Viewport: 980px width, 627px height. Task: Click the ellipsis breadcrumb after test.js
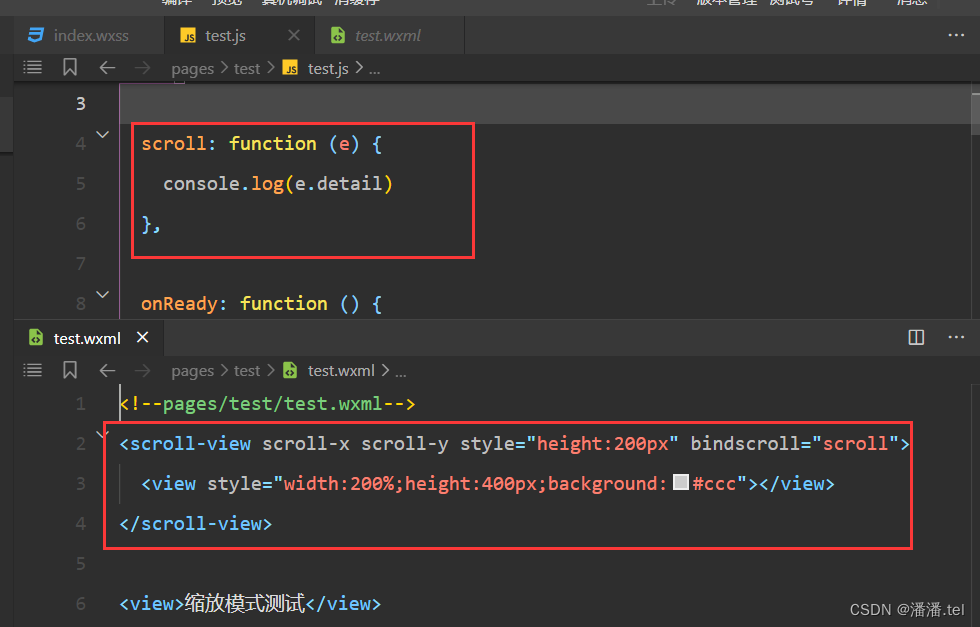coord(374,70)
